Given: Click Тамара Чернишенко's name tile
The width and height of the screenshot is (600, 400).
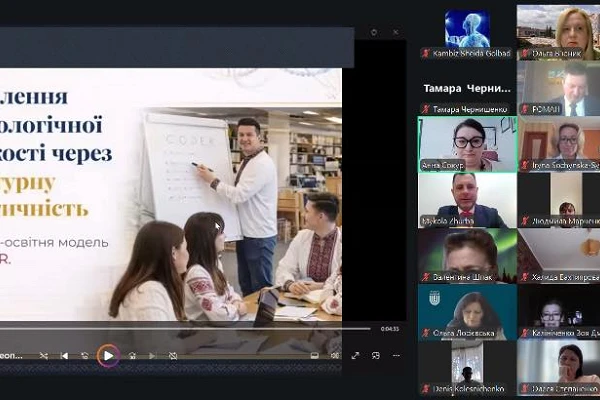Looking at the screenshot, I should coord(466,88).
